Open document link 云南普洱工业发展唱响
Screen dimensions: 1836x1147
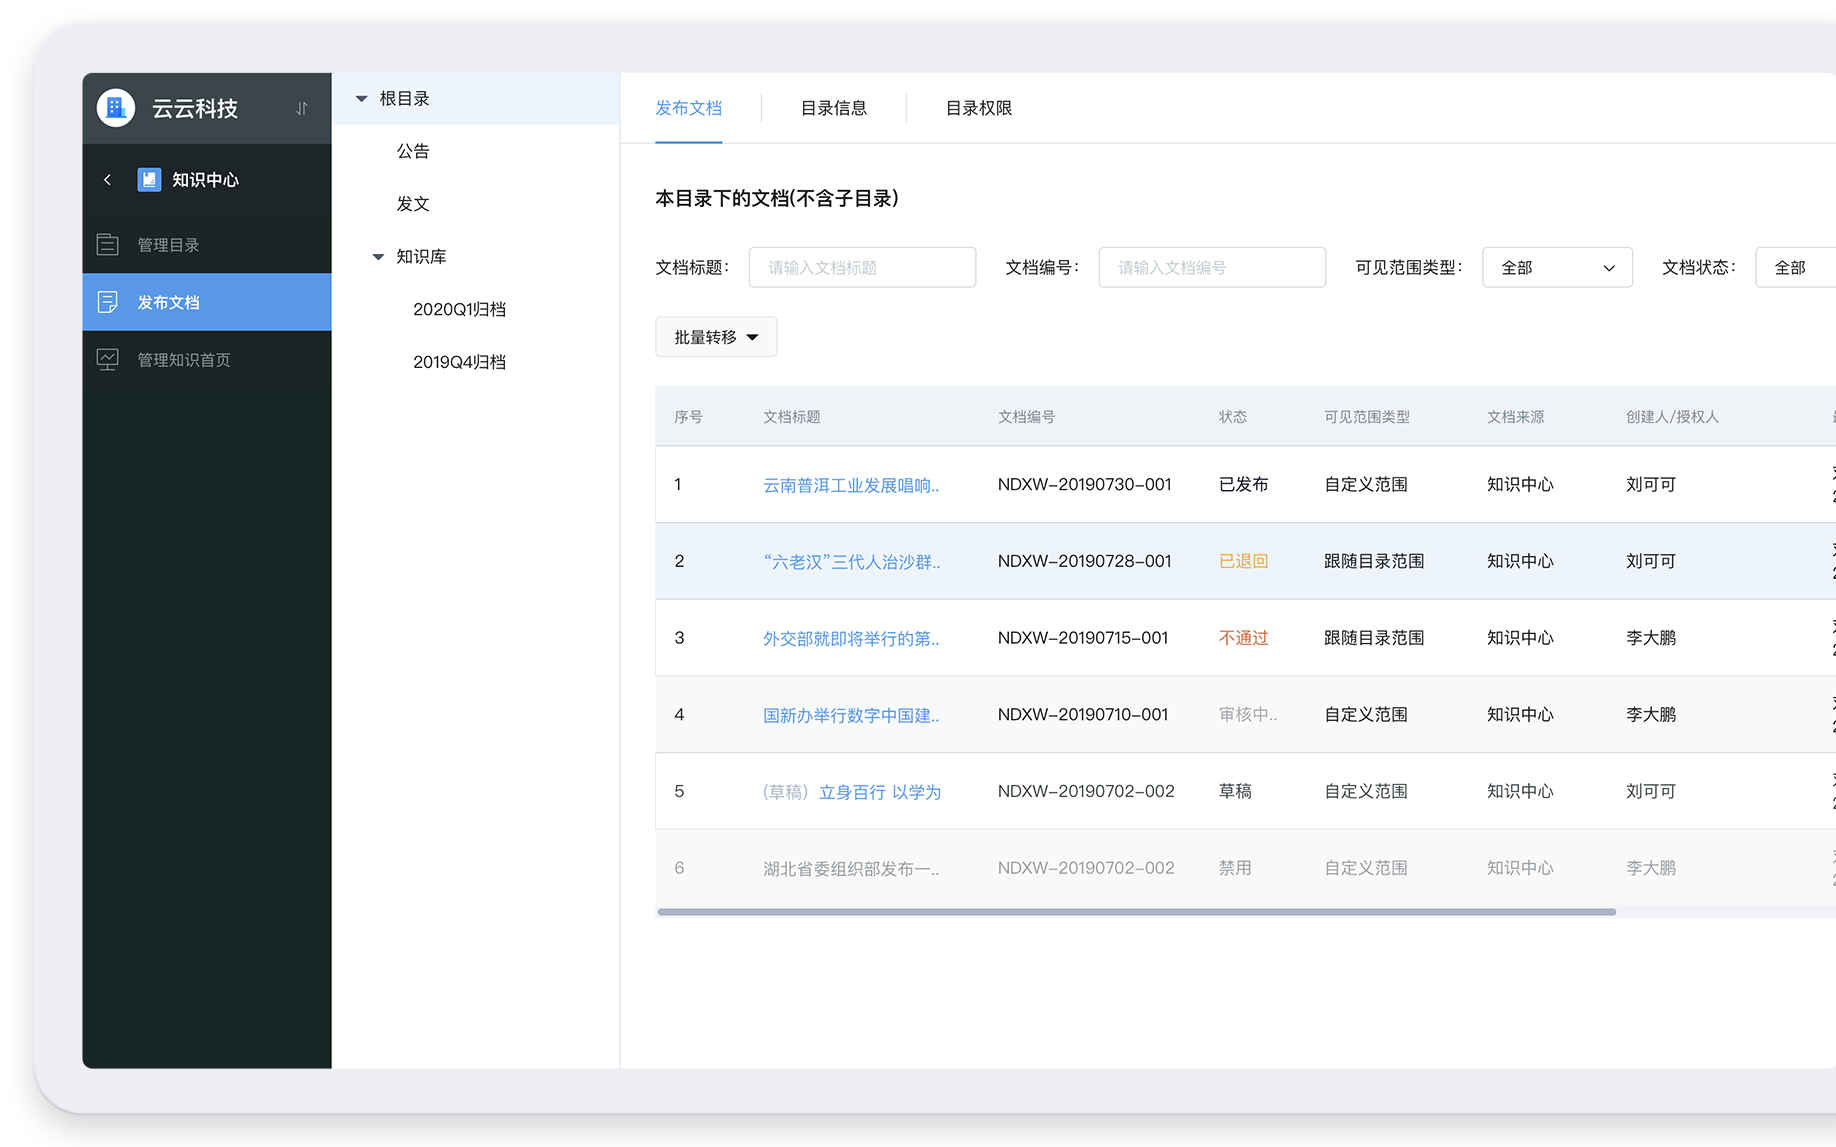click(x=851, y=485)
